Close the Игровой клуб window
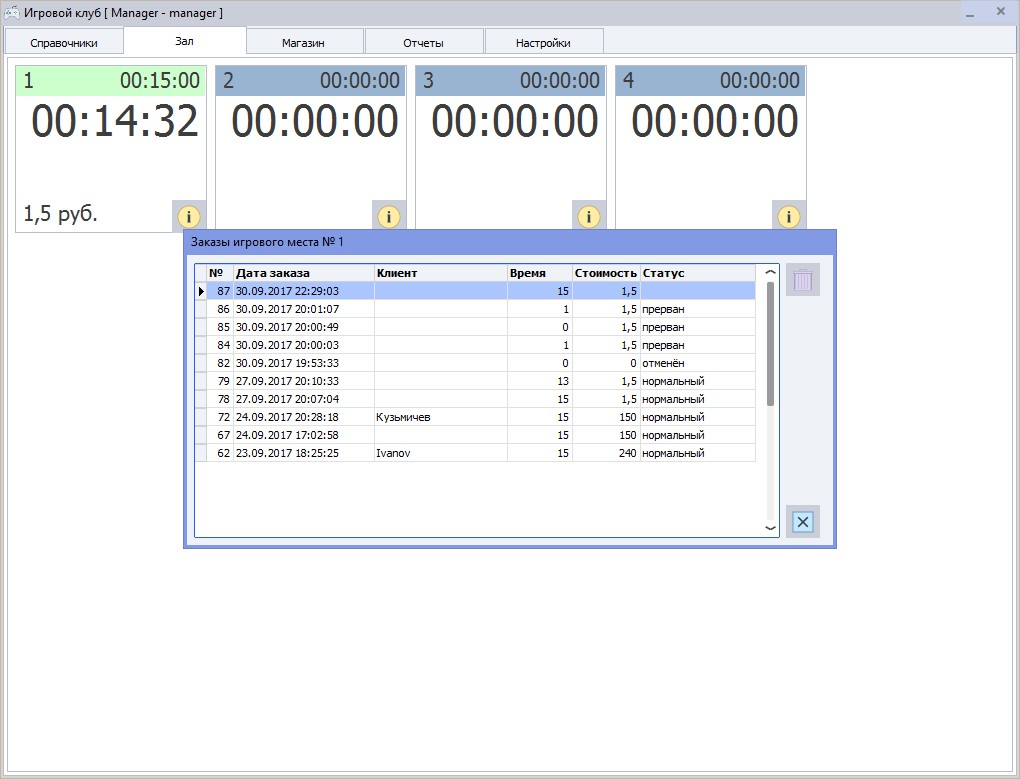 pyautogui.click(x=1000, y=12)
